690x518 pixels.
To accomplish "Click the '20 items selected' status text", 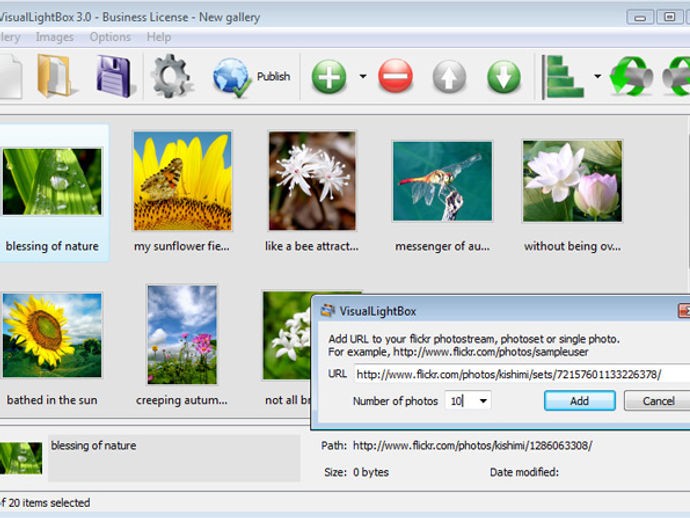I will click(49, 503).
